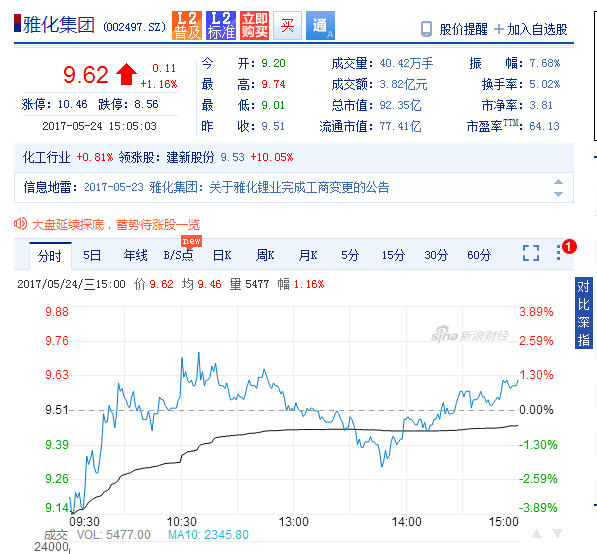The height and width of the screenshot is (554, 597).
Task: Switch to the 年线 tab
Action: (135, 255)
